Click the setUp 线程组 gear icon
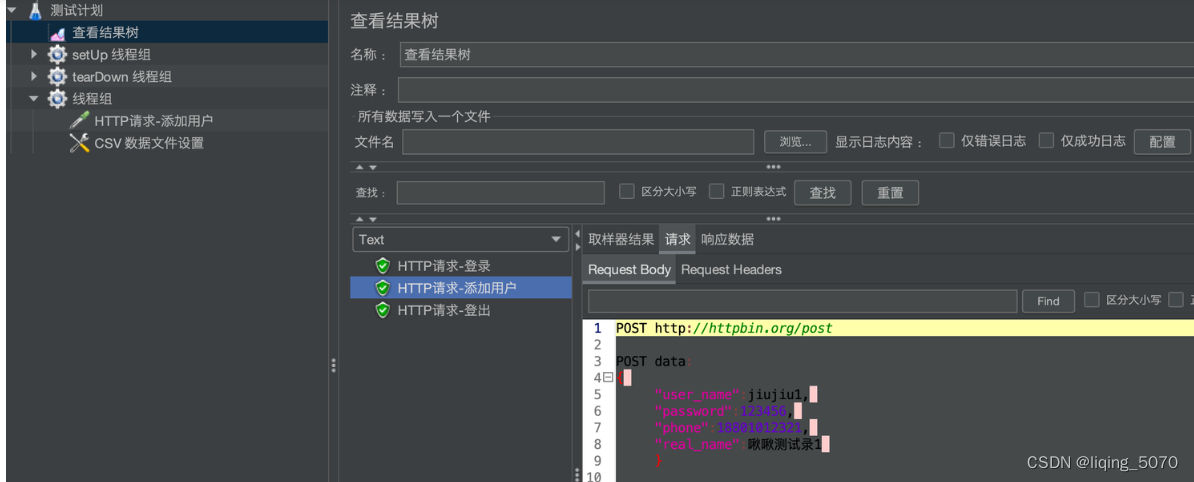1194x482 pixels. tap(57, 55)
